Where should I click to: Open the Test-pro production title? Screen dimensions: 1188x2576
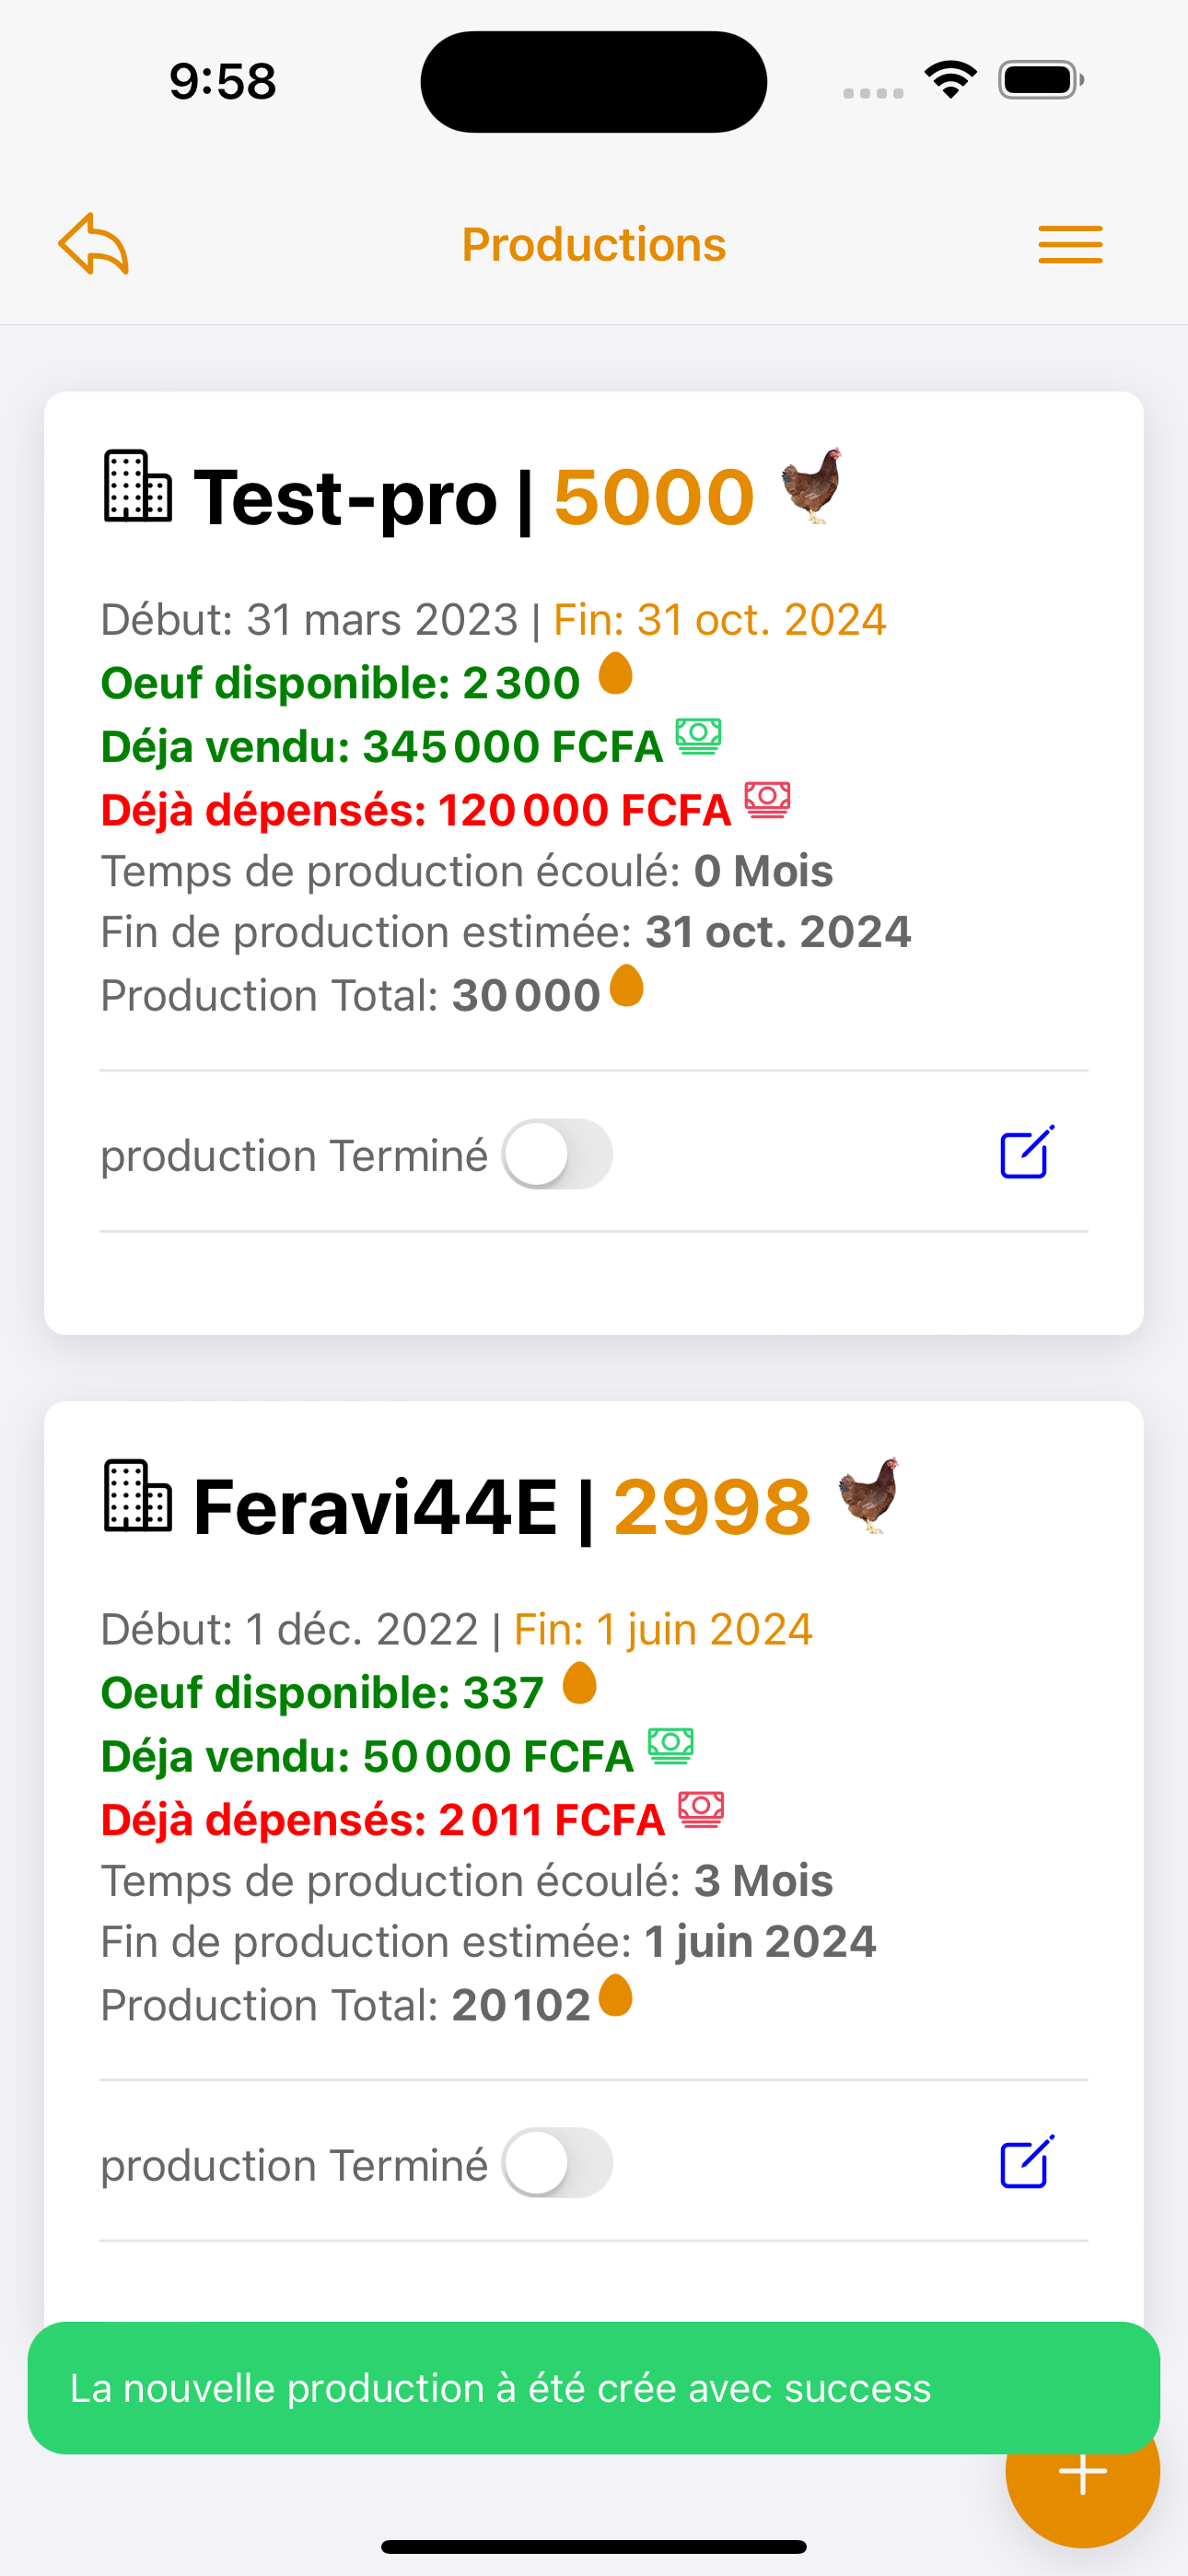[345, 497]
